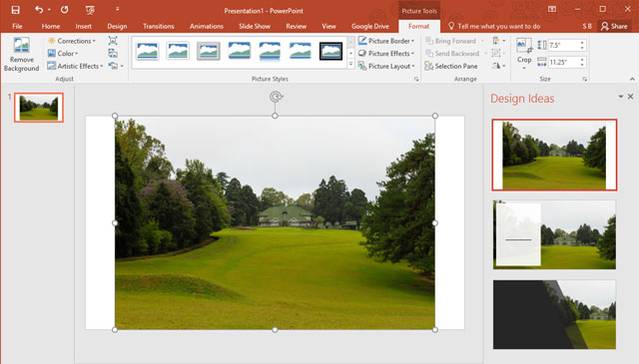Switch to the Slide Show tab
Viewport: 639px width, 364px height.
pos(255,26)
